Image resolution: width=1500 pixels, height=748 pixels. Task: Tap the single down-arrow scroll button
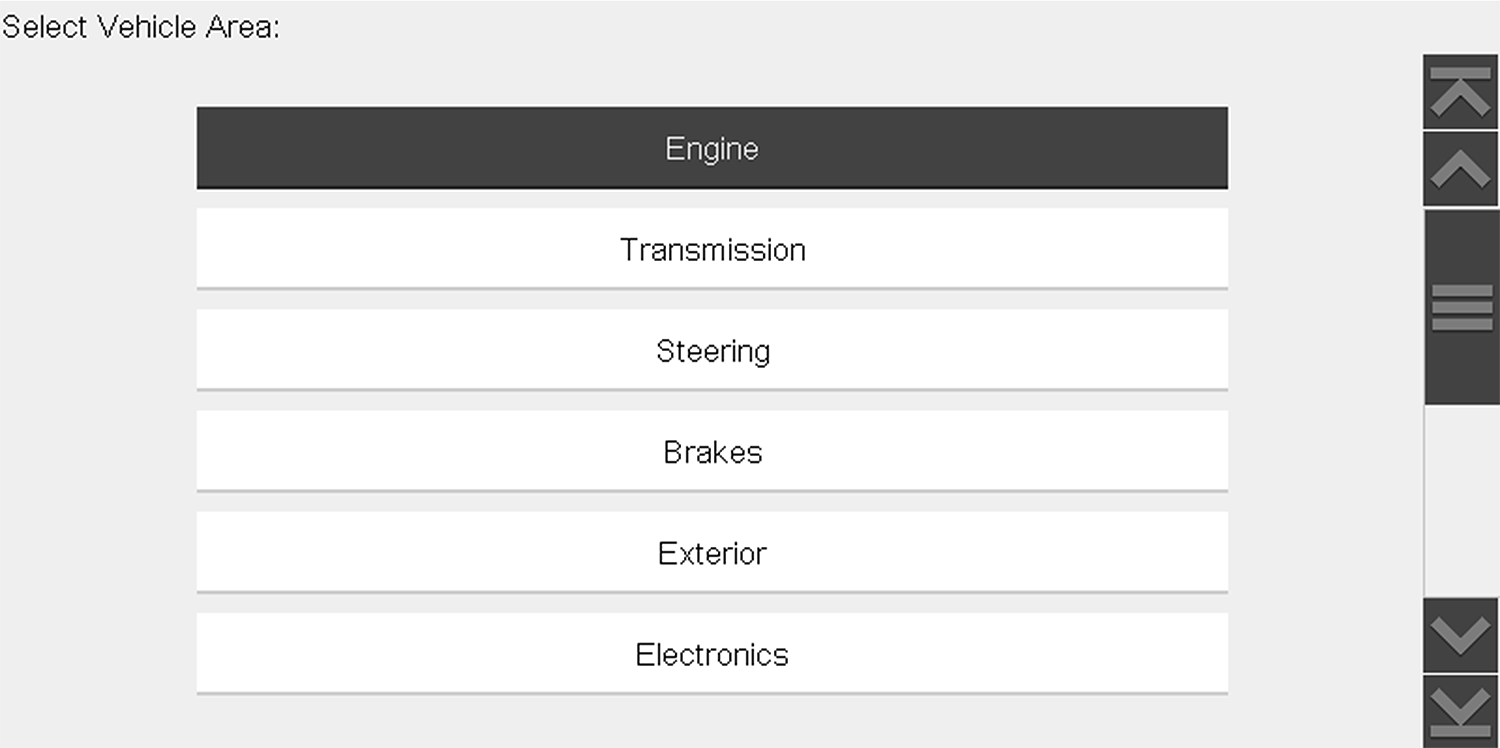[1461, 636]
